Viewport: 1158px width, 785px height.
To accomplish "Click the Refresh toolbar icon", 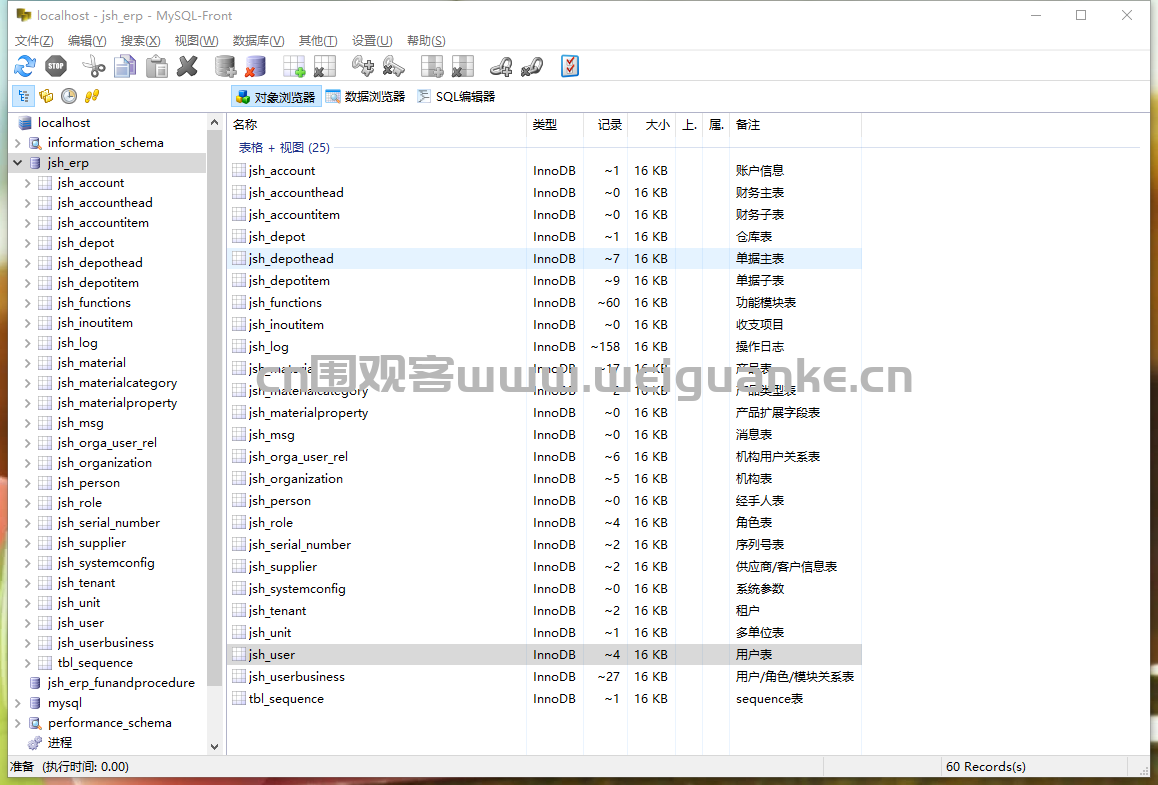I will pyautogui.click(x=24, y=66).
